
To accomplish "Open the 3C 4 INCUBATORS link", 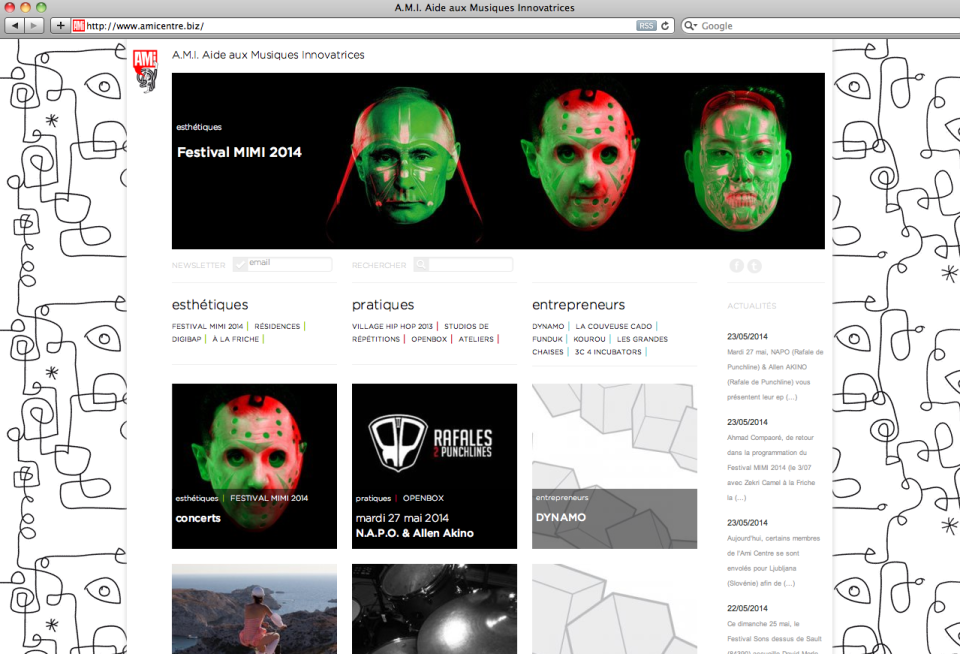I will click(x=608, y=352).
